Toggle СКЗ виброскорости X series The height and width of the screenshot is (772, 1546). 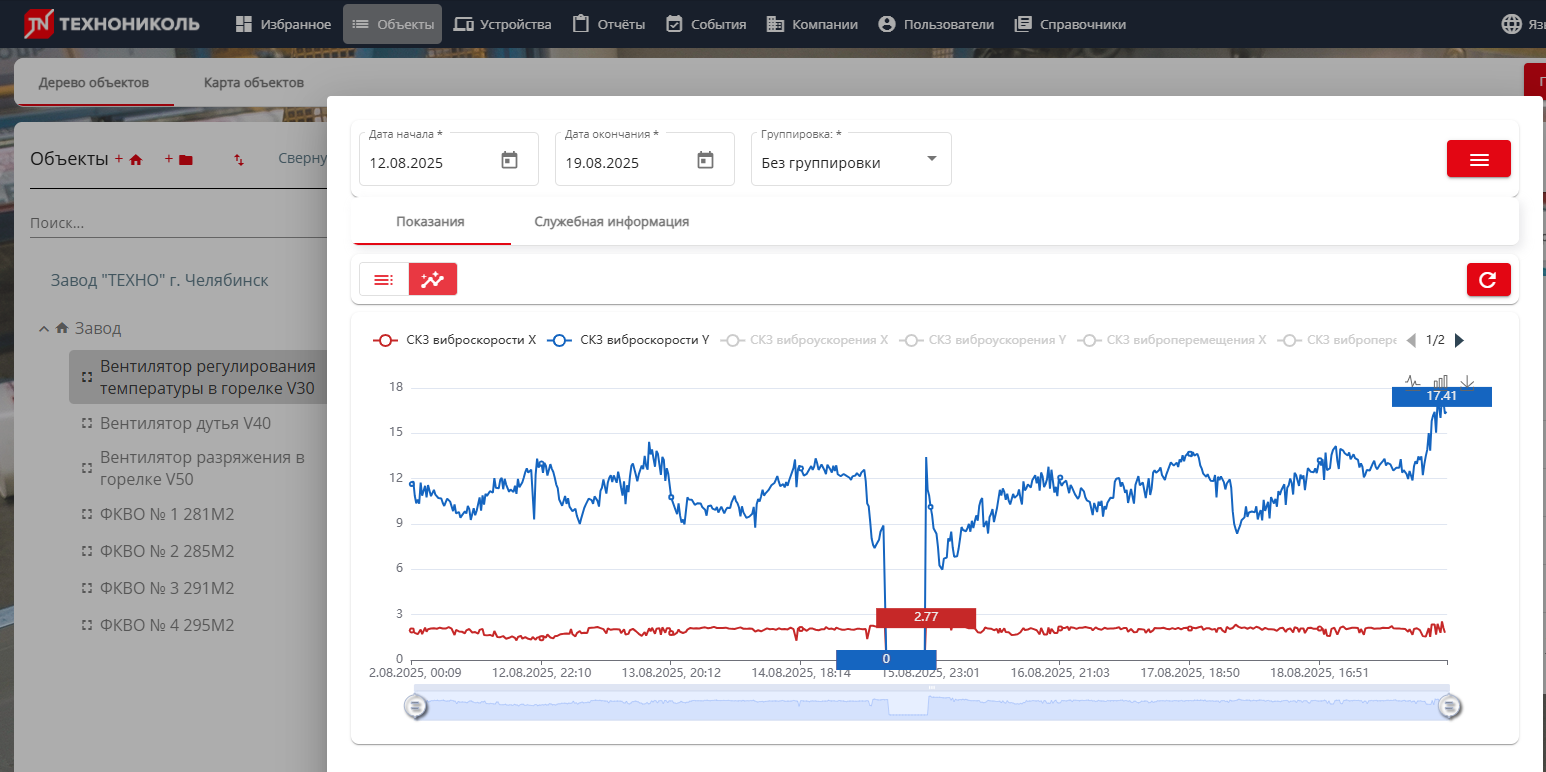(455, 340)
